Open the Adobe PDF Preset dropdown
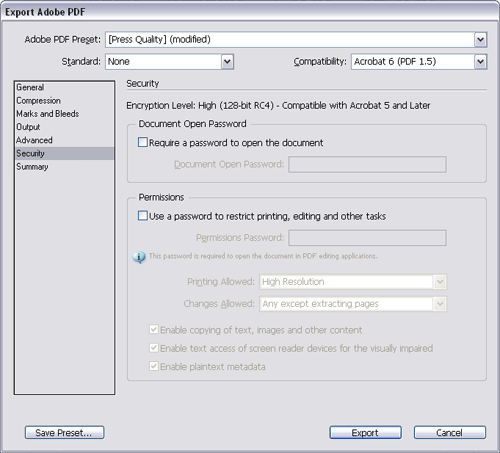500x453 pixels. click(x=296, y=39)
